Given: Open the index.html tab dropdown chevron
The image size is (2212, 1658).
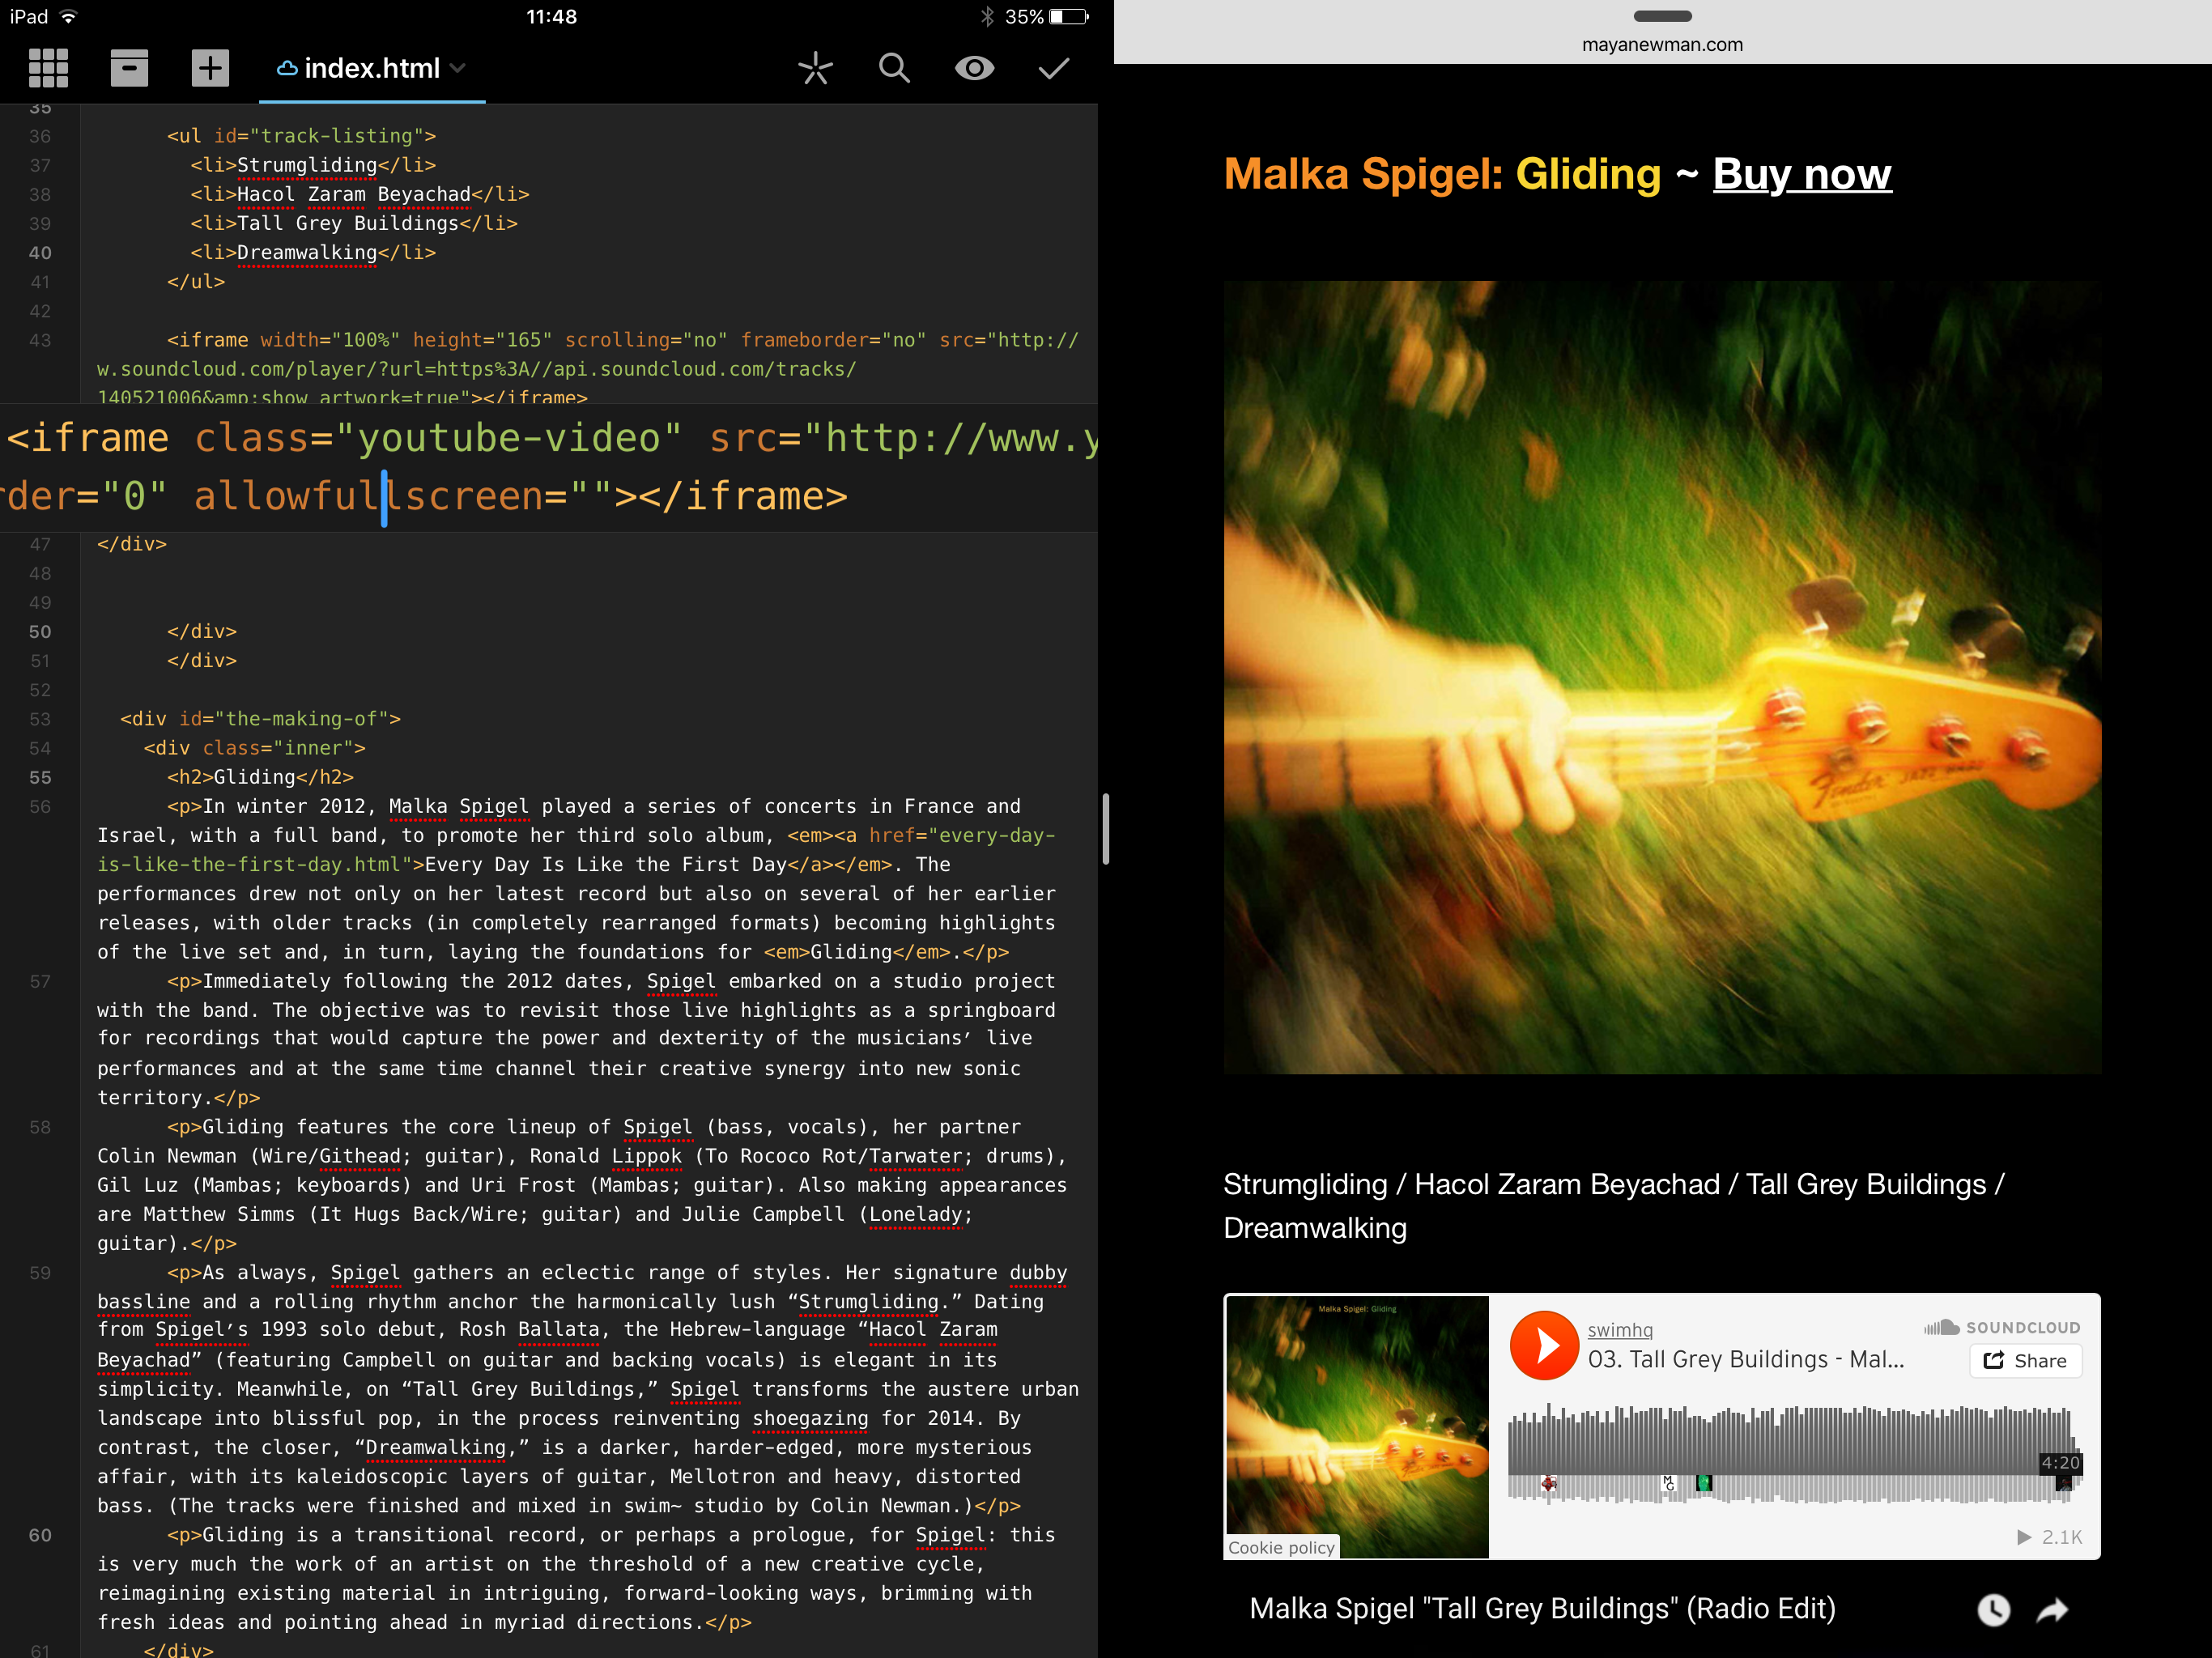Looking at the screenshot, I should [x=458, y=68].
